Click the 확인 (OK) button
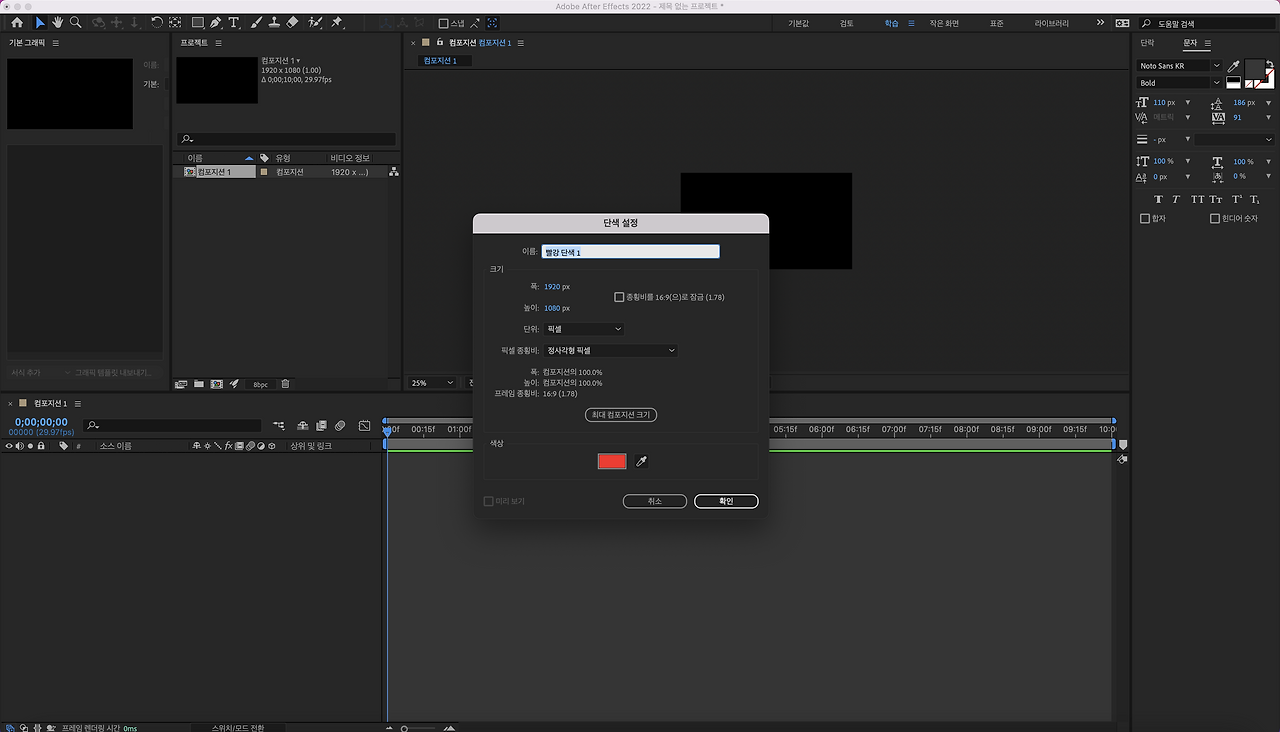This screenshot has width=1280, height=732. coord(726,501)
